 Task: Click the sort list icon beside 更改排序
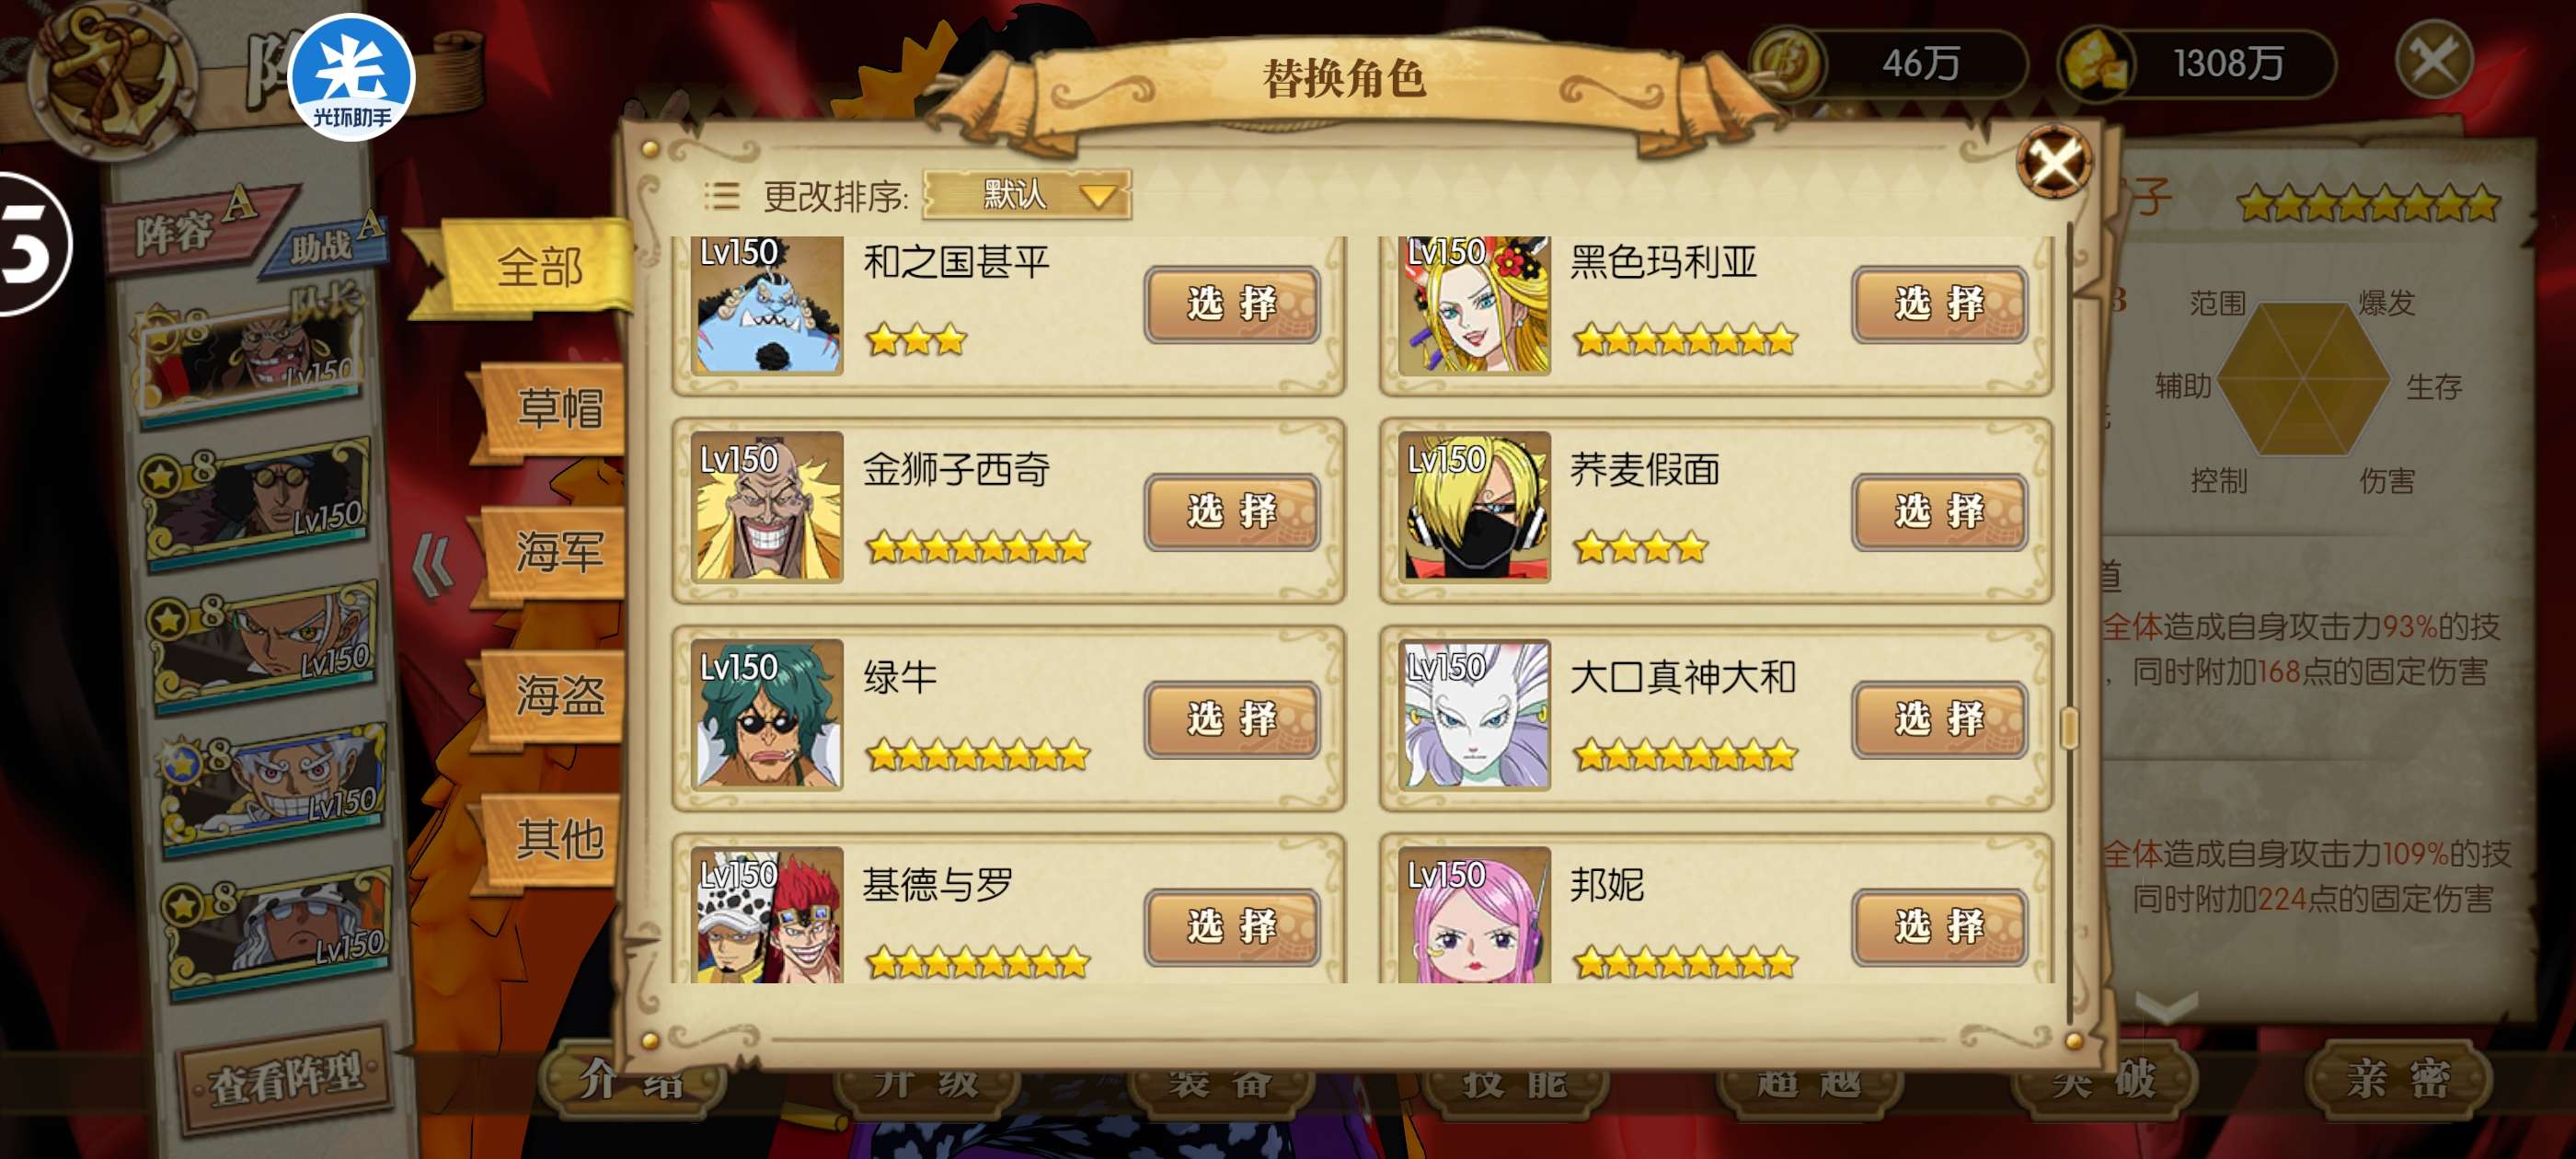click(x=722, y=195)
